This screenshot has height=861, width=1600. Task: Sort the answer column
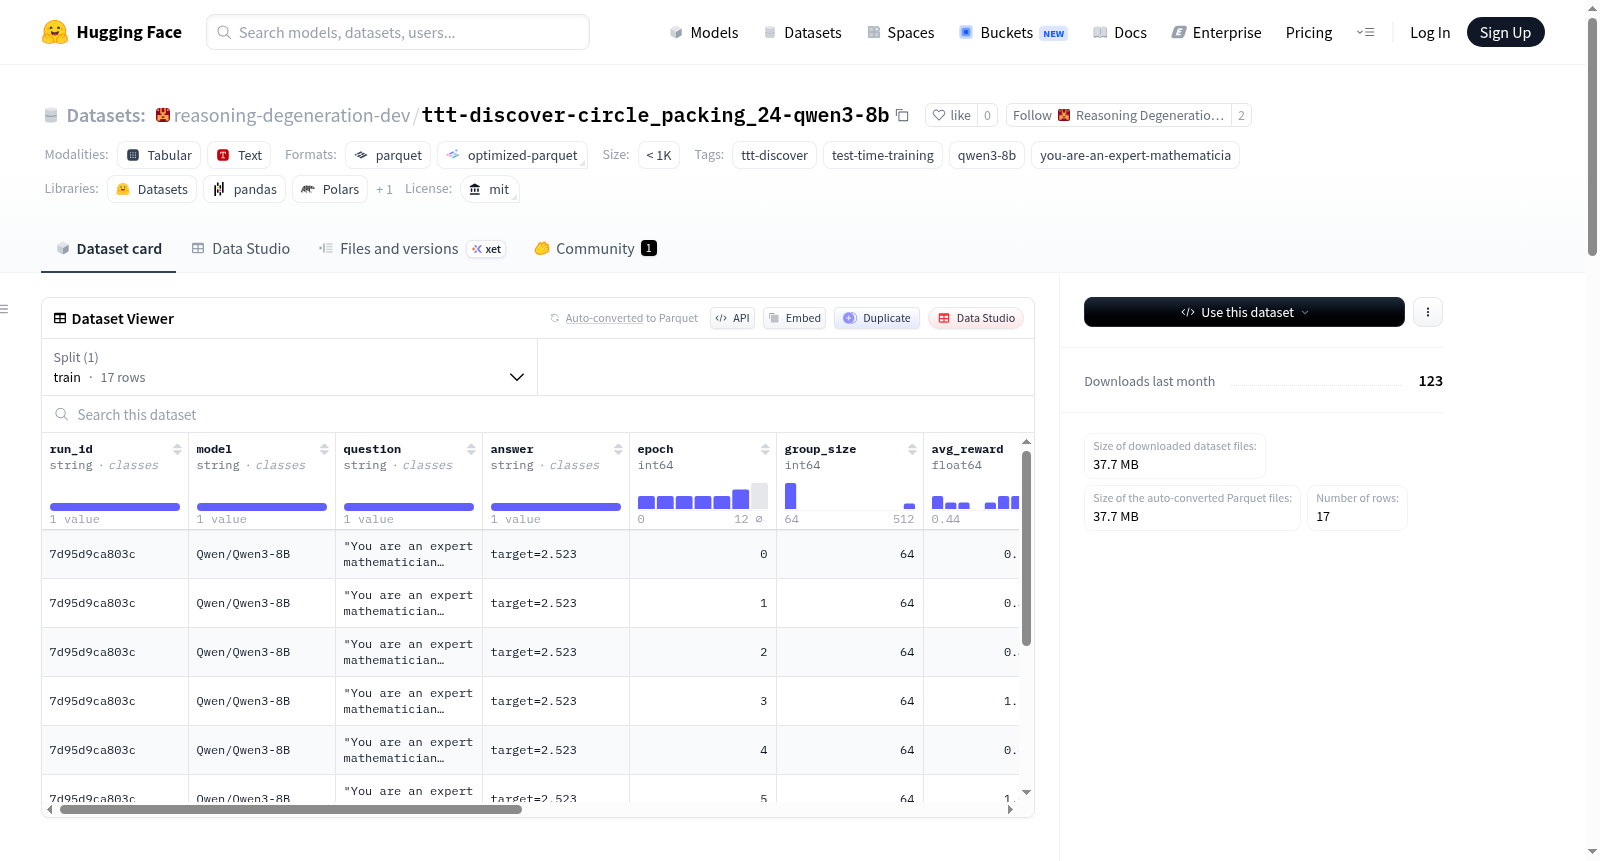point(618,449)
